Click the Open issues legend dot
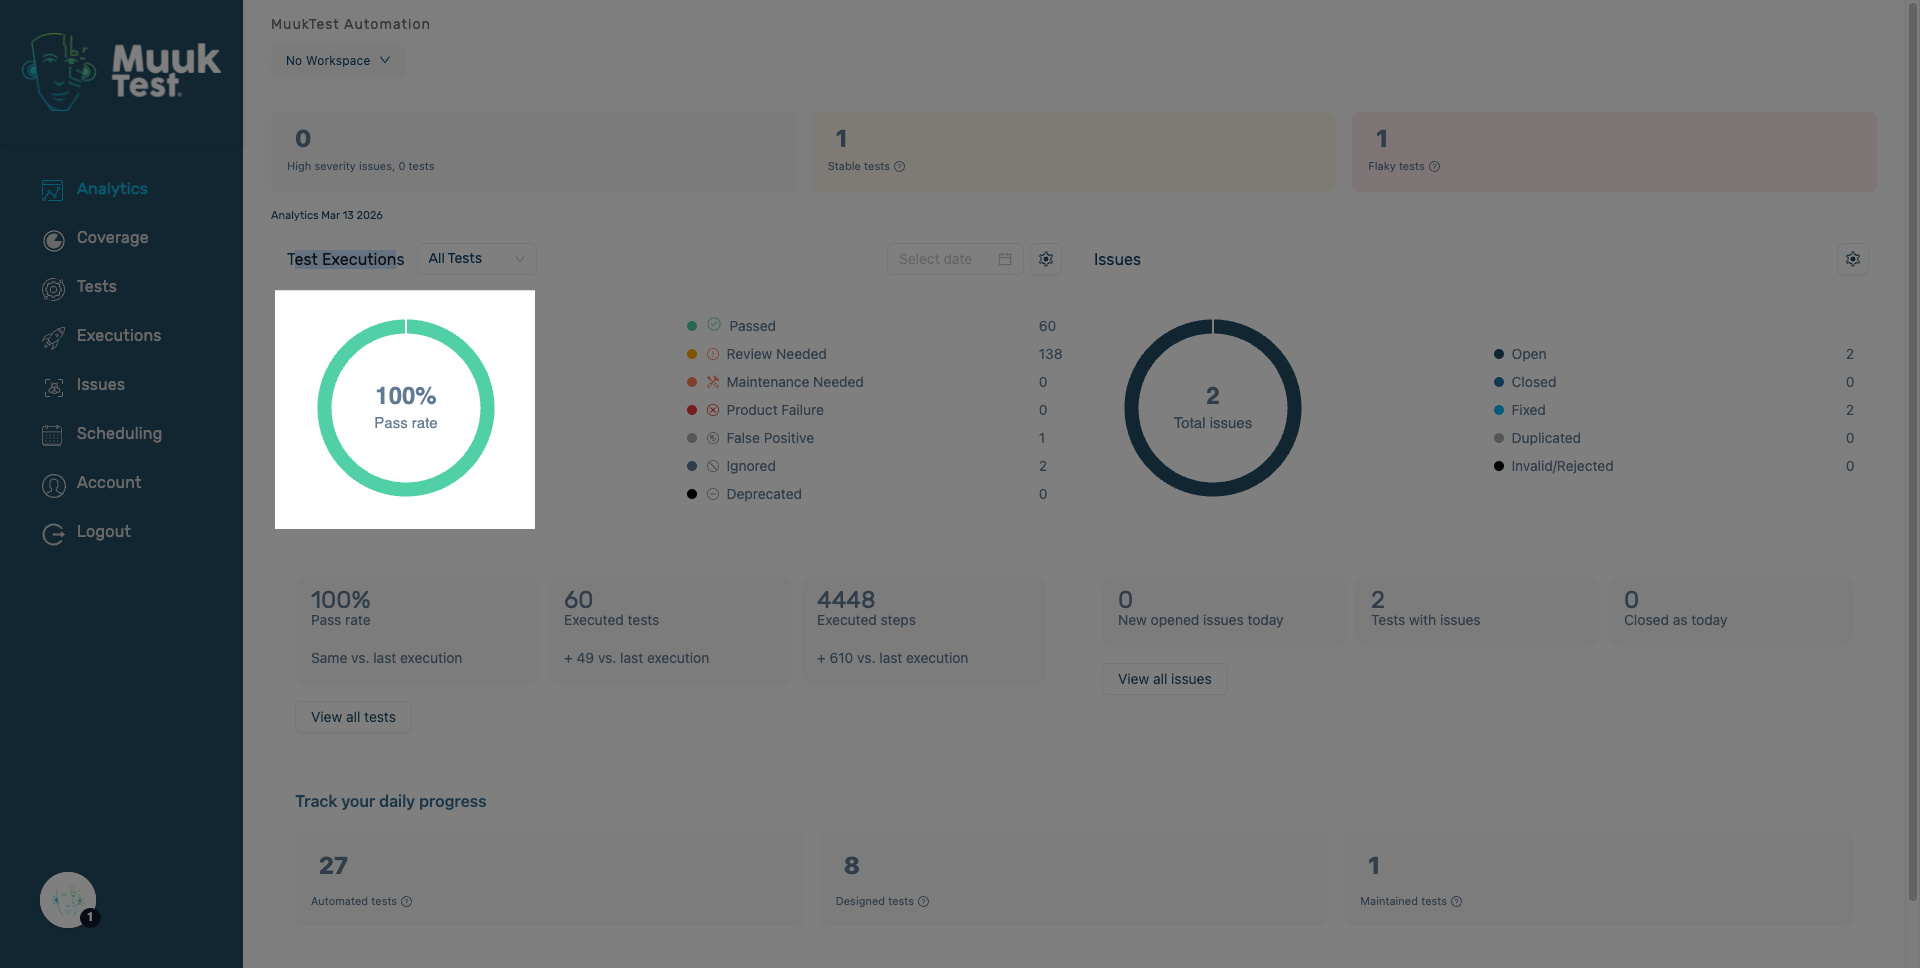 click(1499, 354)
